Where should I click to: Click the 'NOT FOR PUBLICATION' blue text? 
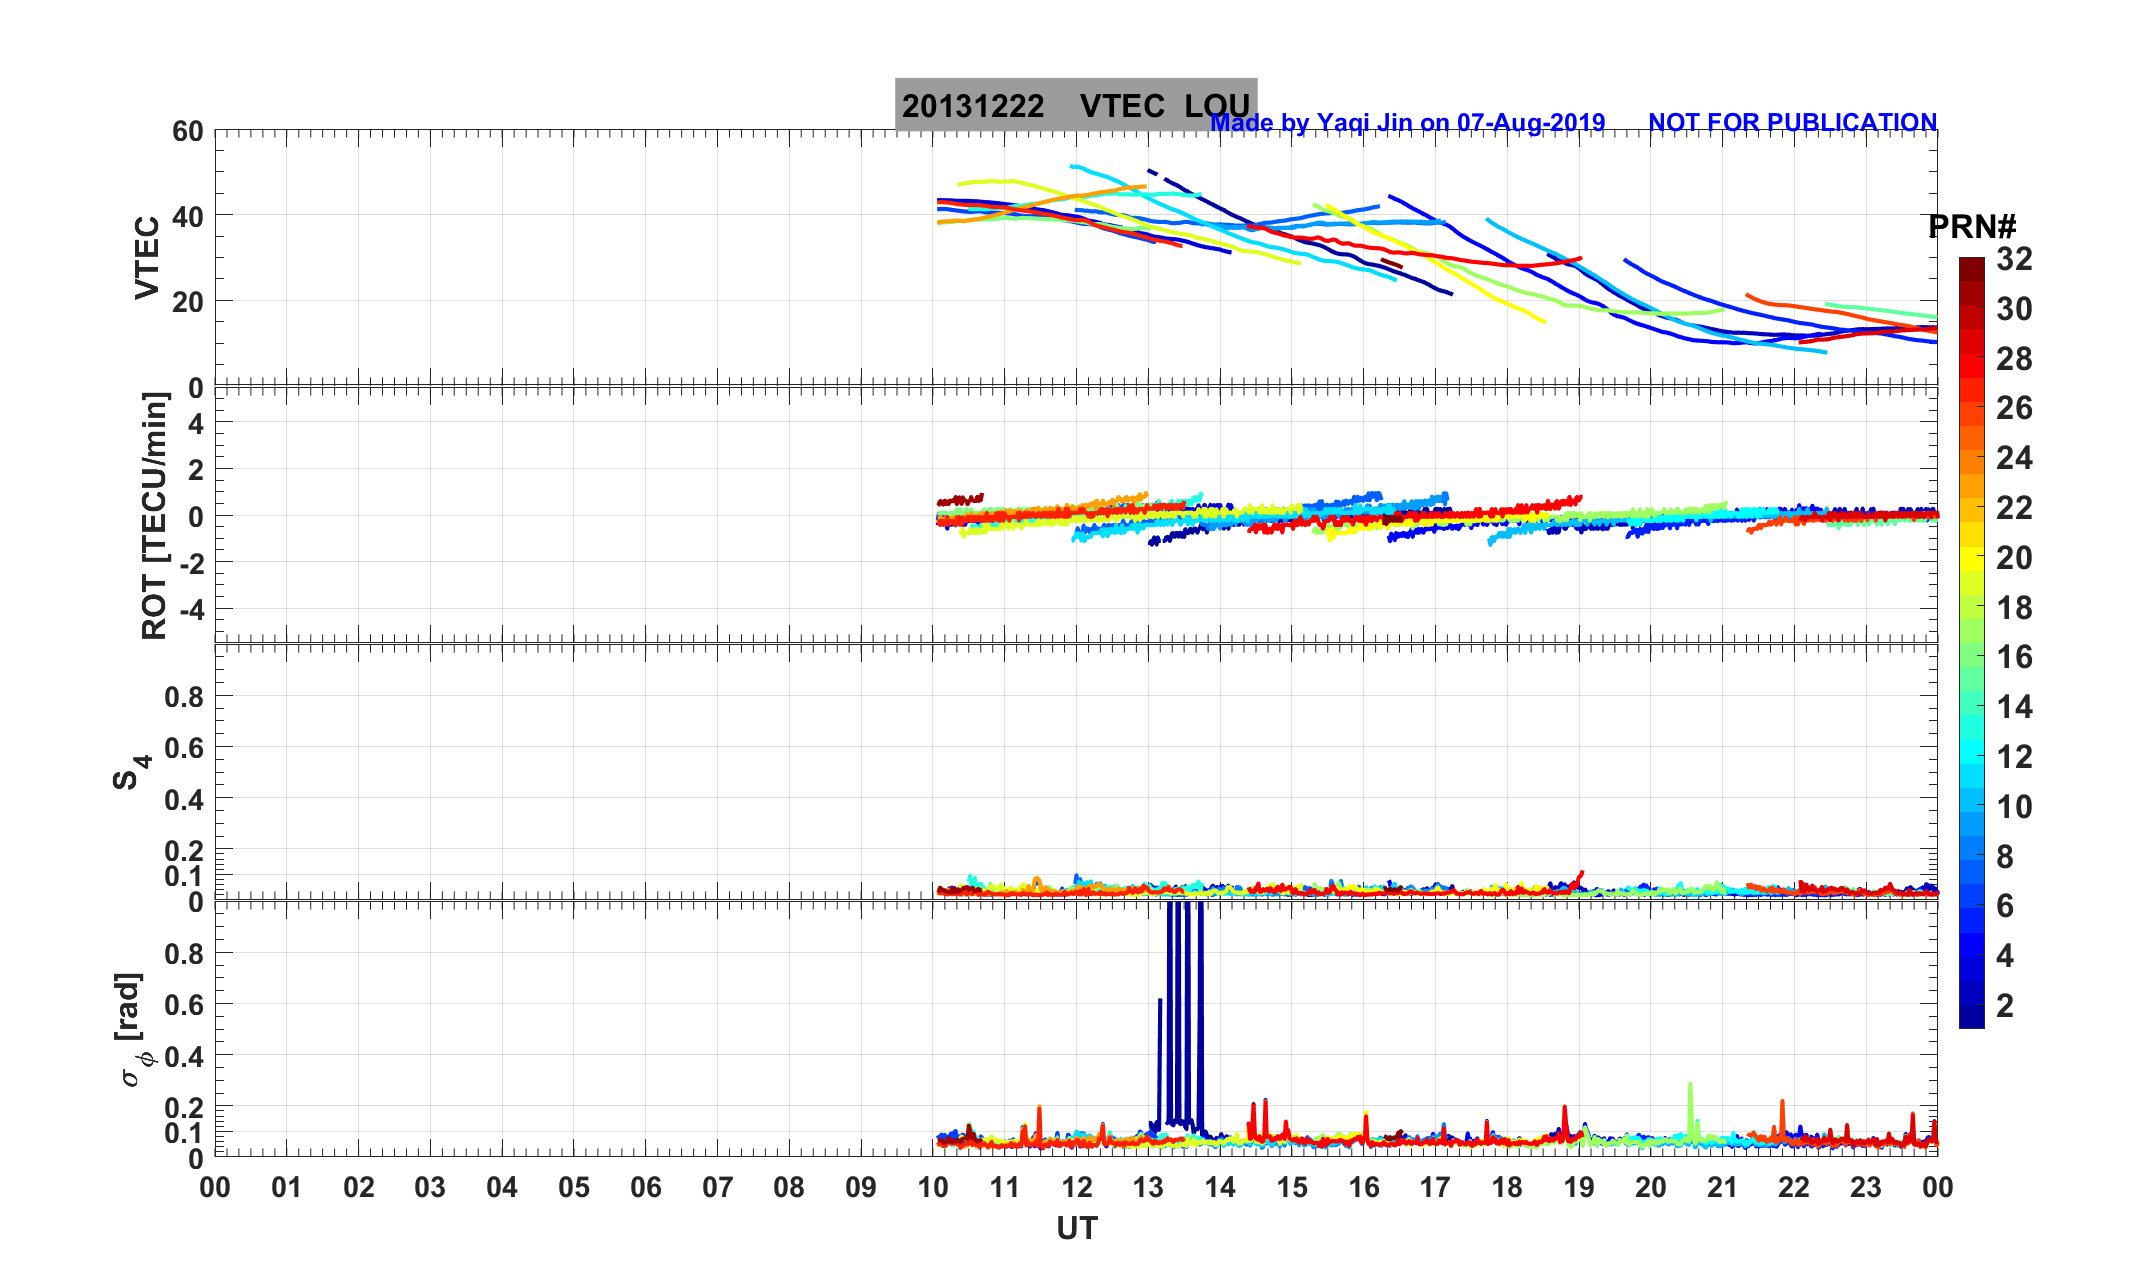click(1792, 123)
